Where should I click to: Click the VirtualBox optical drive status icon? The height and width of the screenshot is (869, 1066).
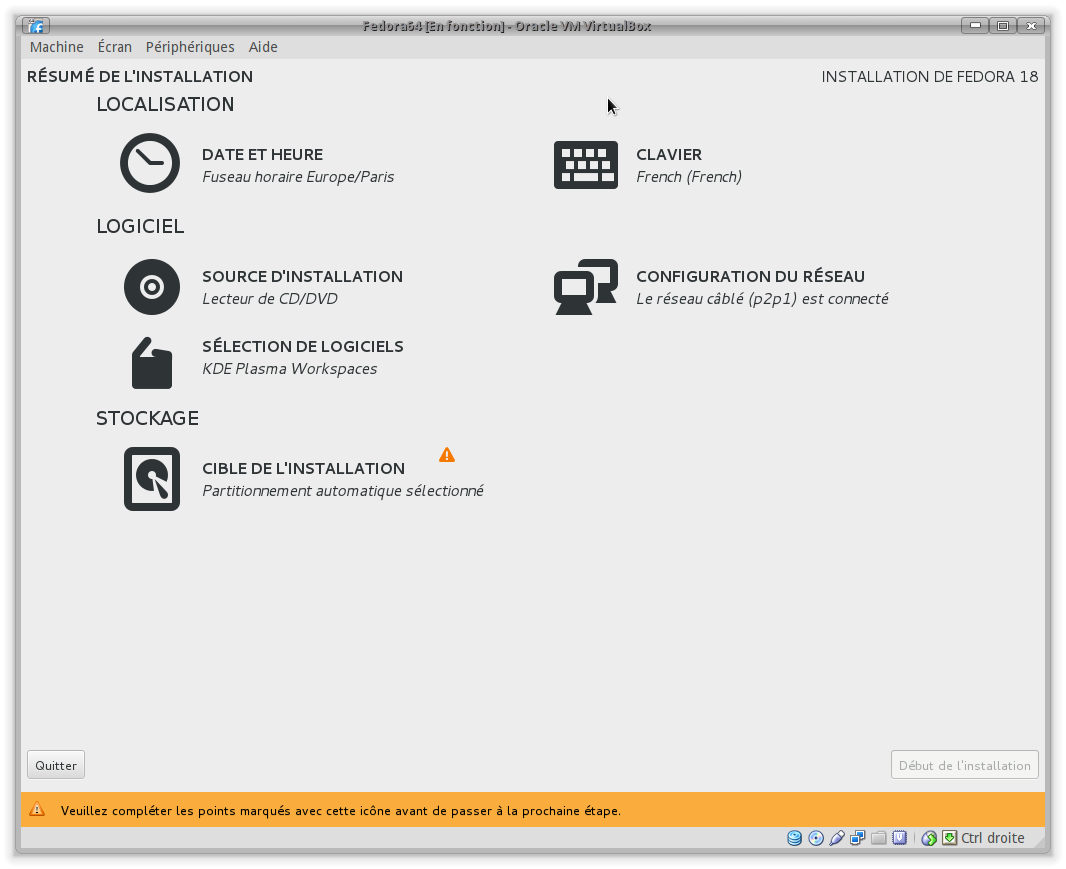tap(816, 838)
